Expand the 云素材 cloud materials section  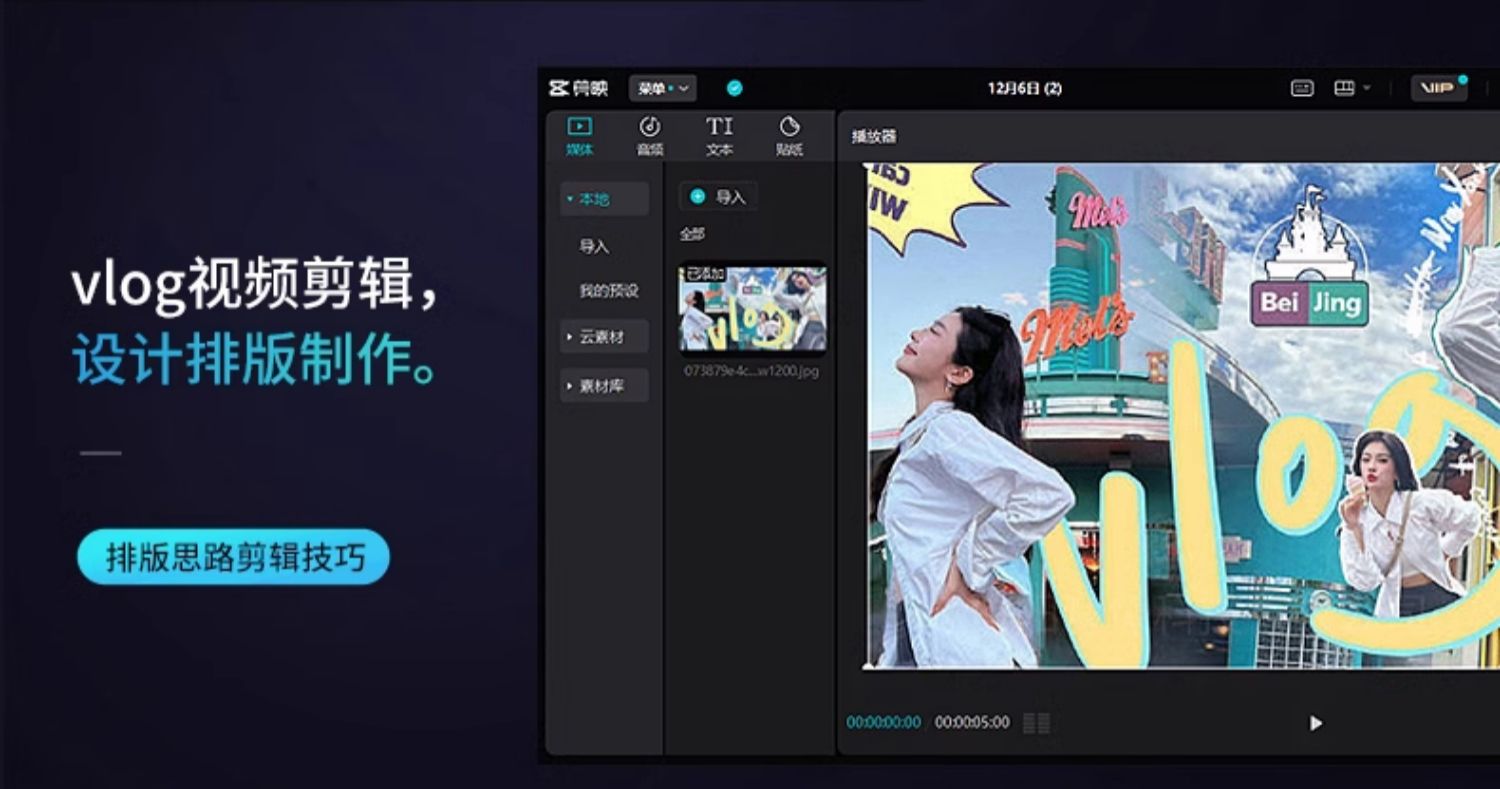[600, 337]
